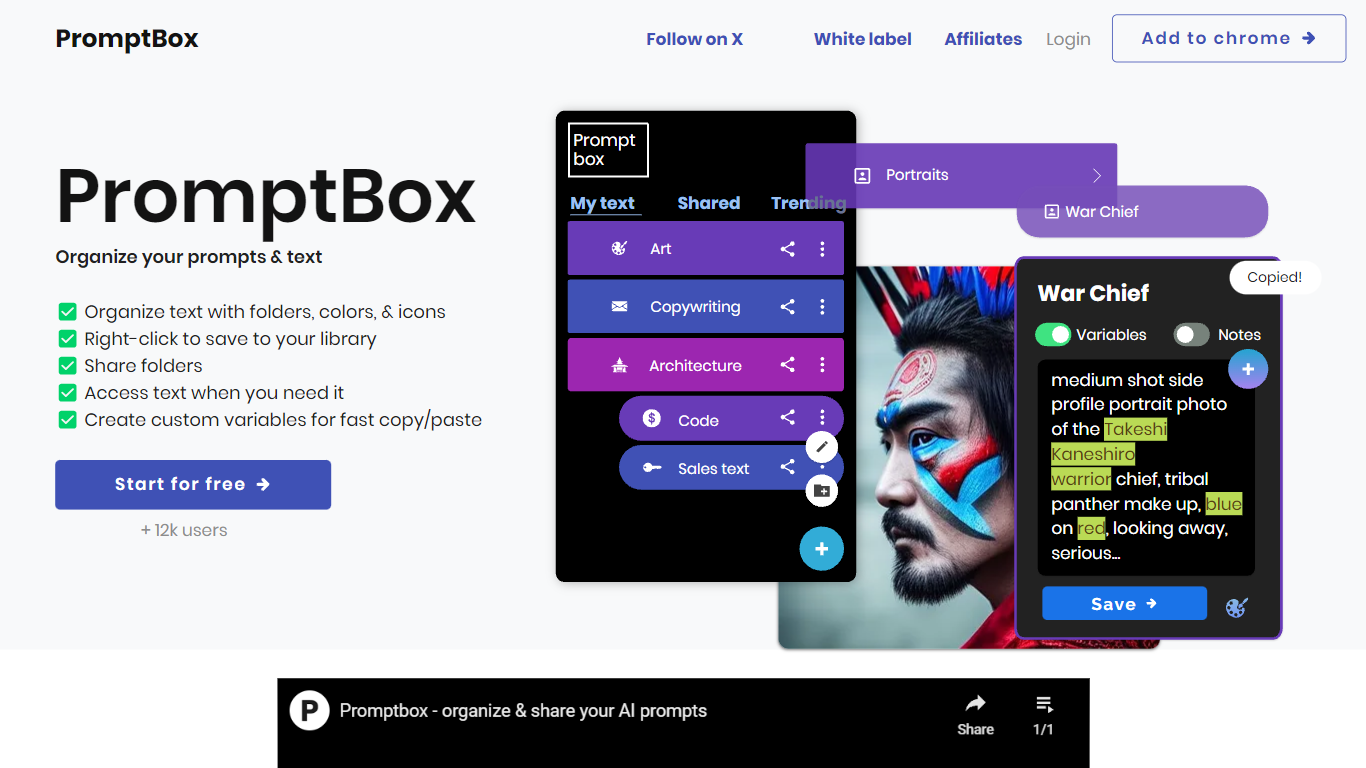Click the highlighted 'blue' color variable
This screenshot has height=768, width=1366.
click(1223, 504)
